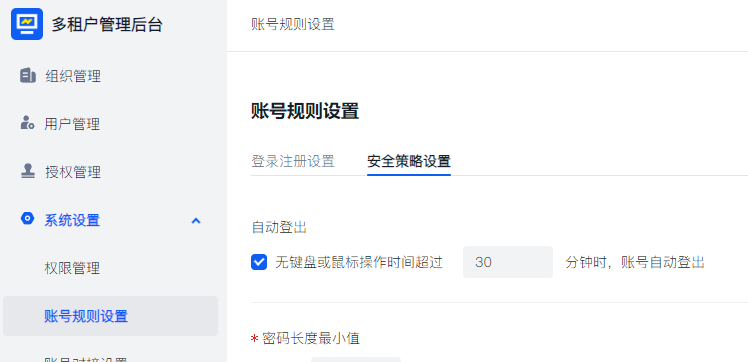
Task: Open the 组织管理 menu label
Action: 73,76
